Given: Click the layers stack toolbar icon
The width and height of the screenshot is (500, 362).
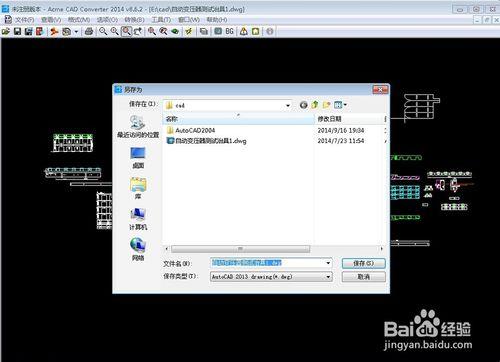Looking at the screenshot, I should click(204, 32).
